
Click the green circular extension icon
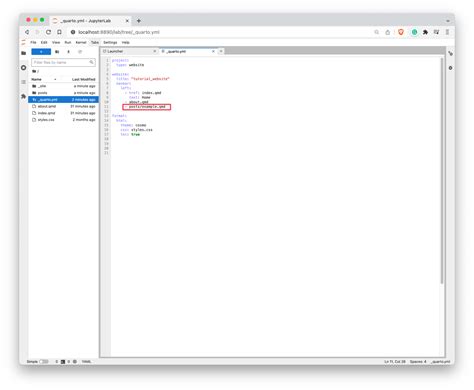(414, 32)
